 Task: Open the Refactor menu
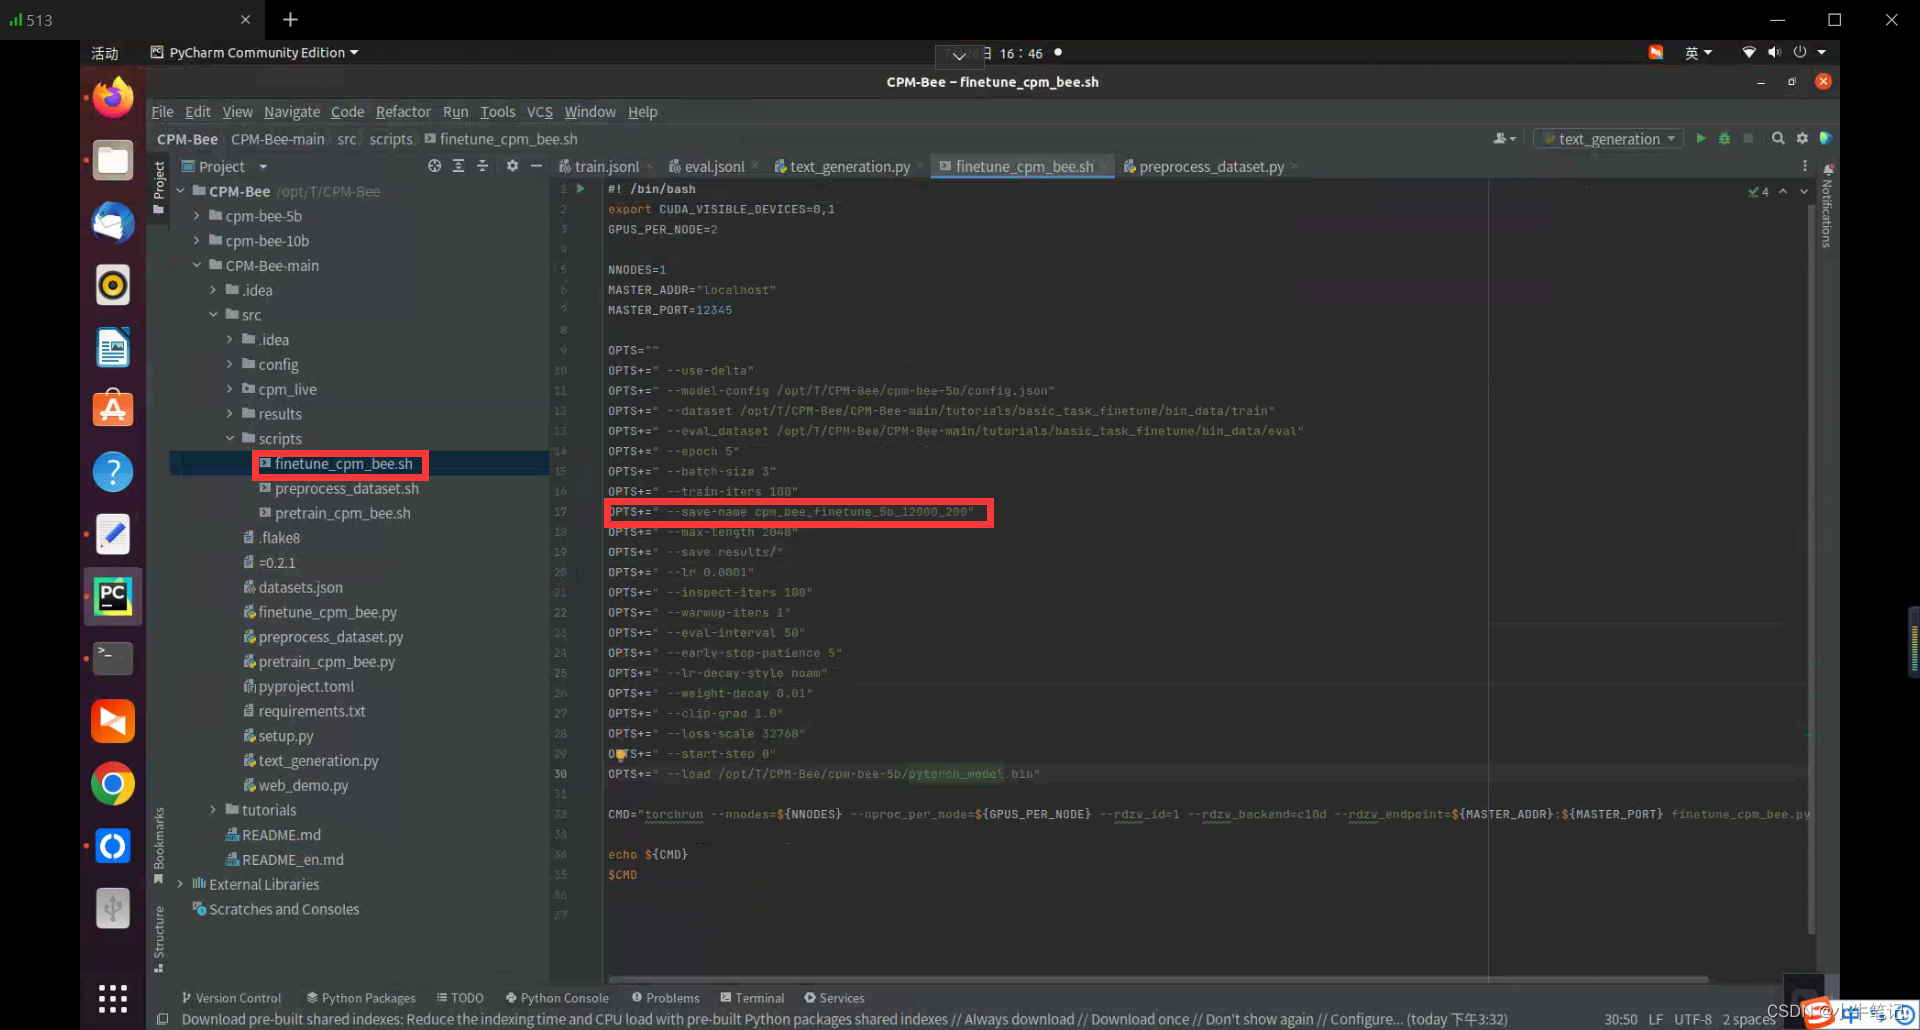[x=403, y=112]
